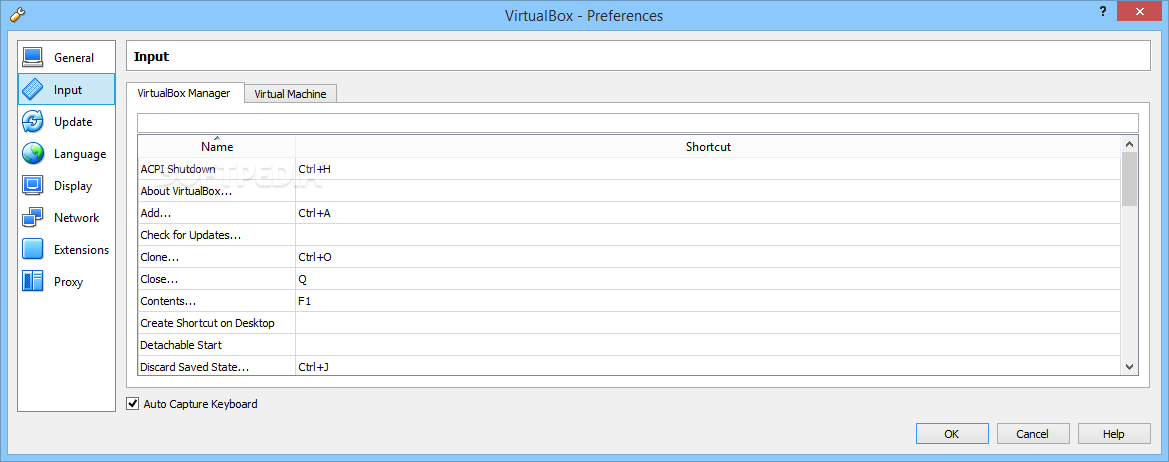Select the Display monitor icon
Viewport: 1169px width, 462px height.
[33, 186]
